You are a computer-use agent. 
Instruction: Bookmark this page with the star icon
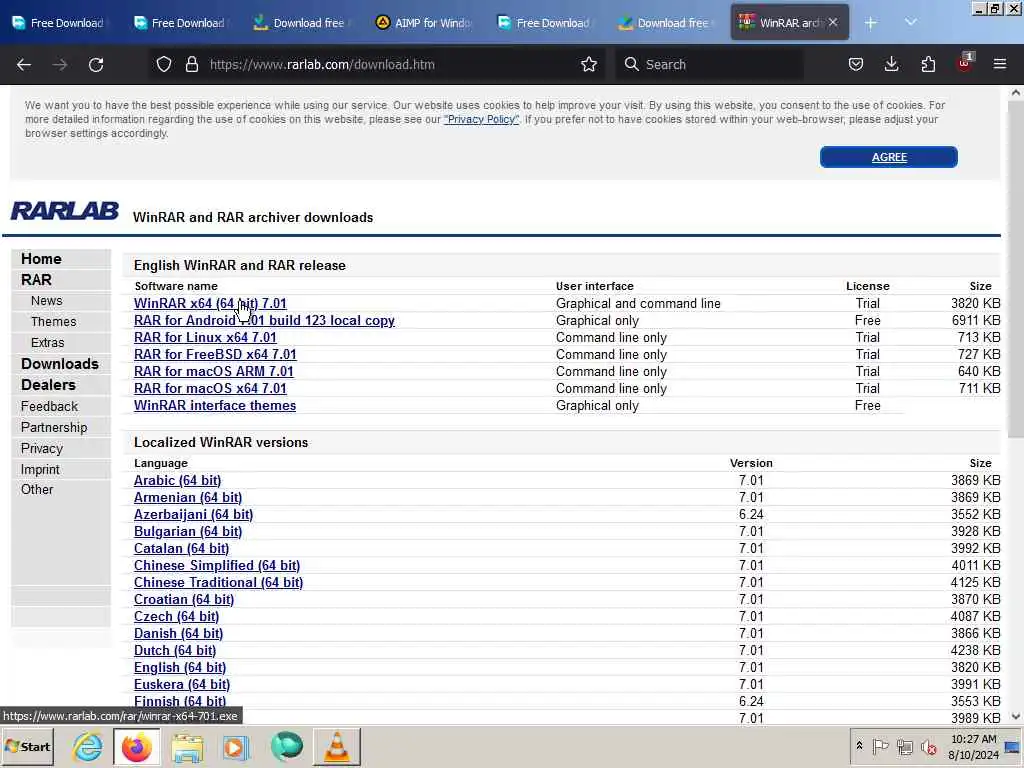(588, 64)
